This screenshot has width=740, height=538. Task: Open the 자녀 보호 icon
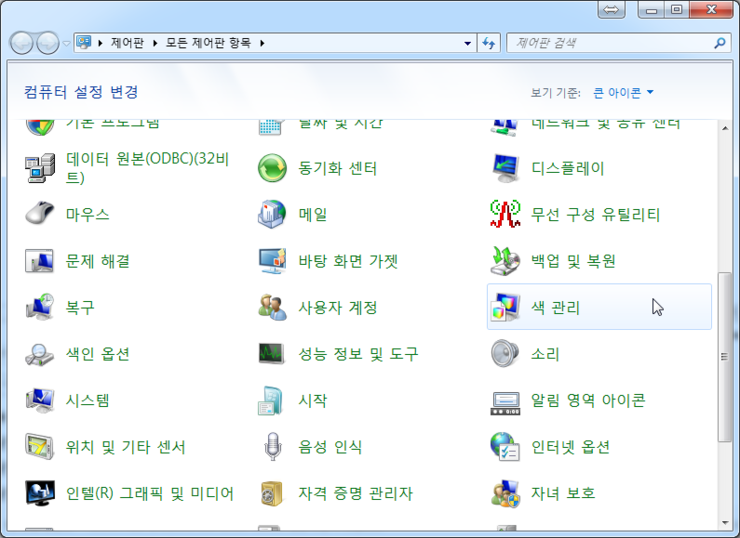point(505,493)
